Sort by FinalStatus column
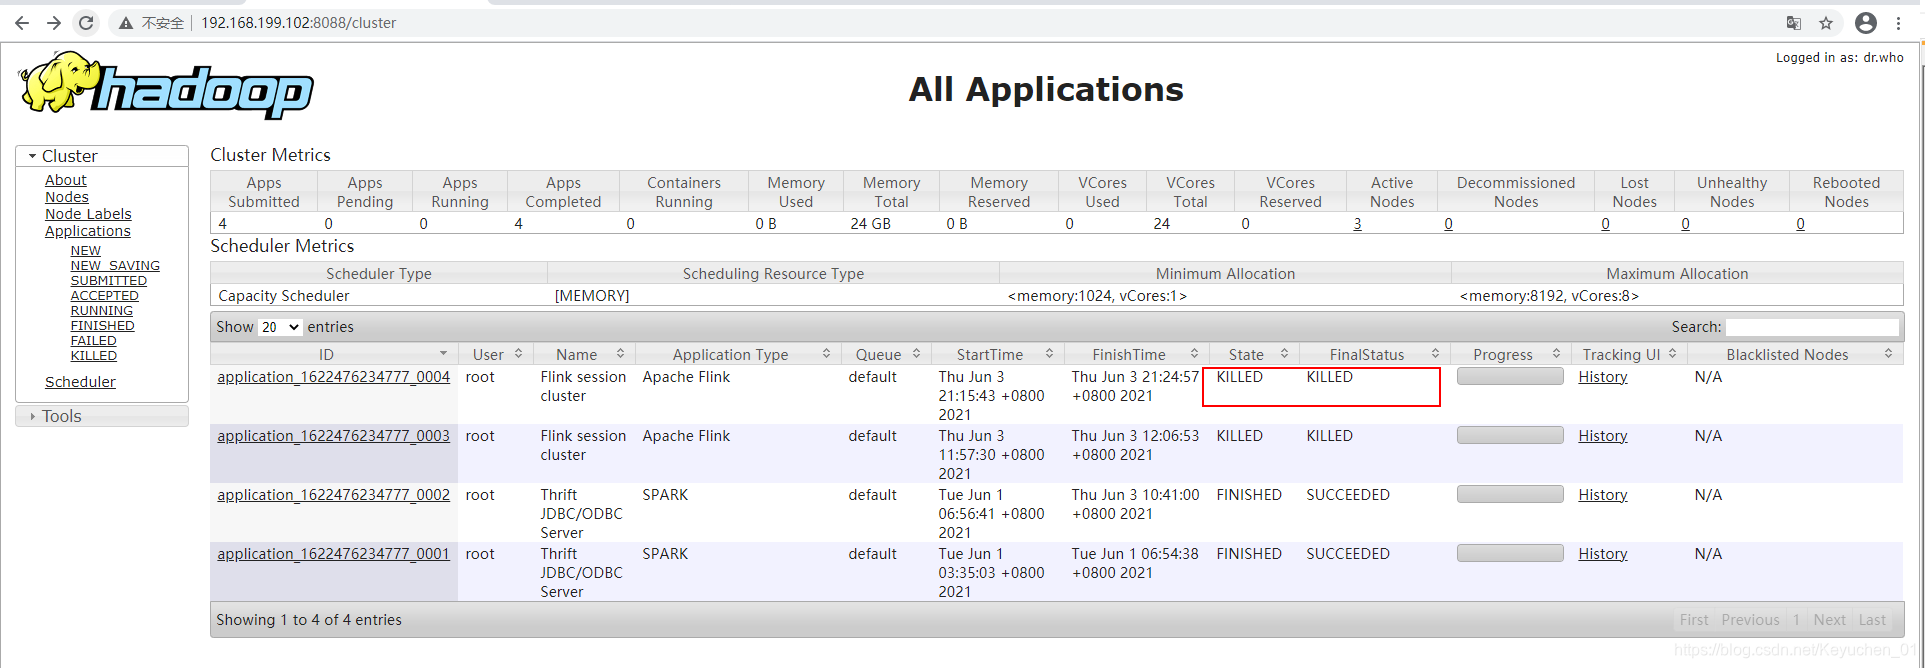The image size is (1925, 668). point(1375,354)
